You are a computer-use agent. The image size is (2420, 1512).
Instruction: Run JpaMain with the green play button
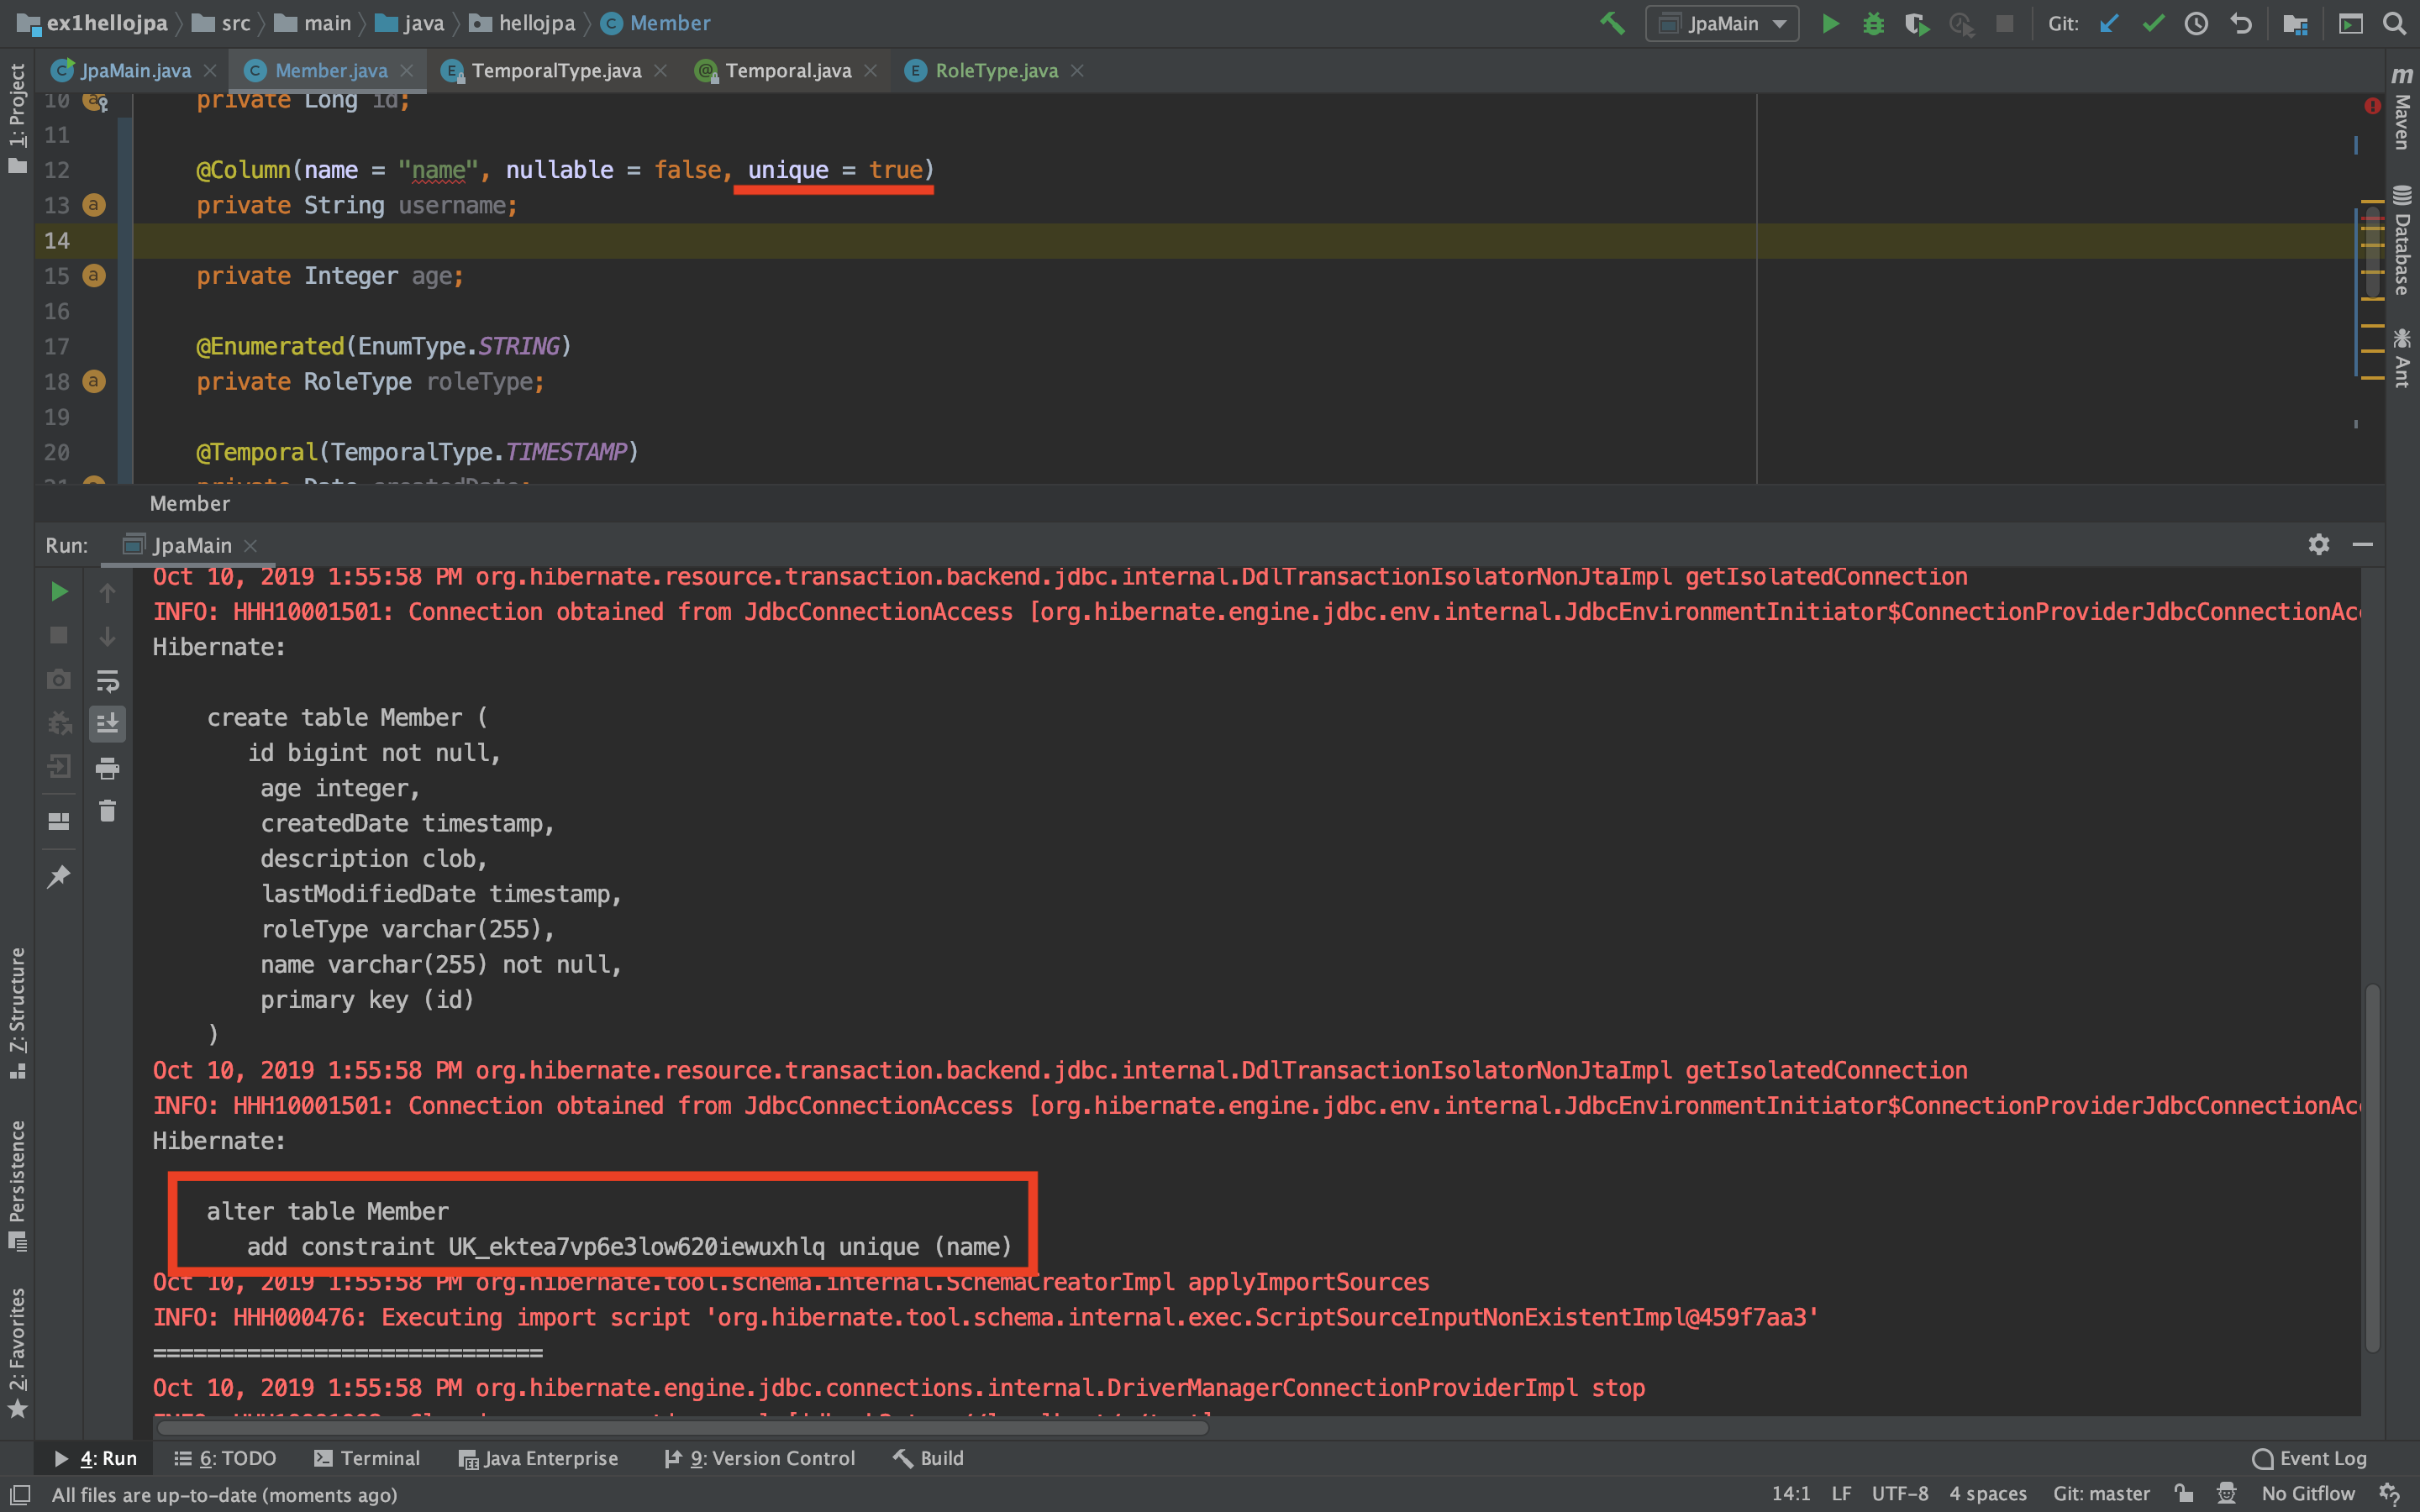1830,23
